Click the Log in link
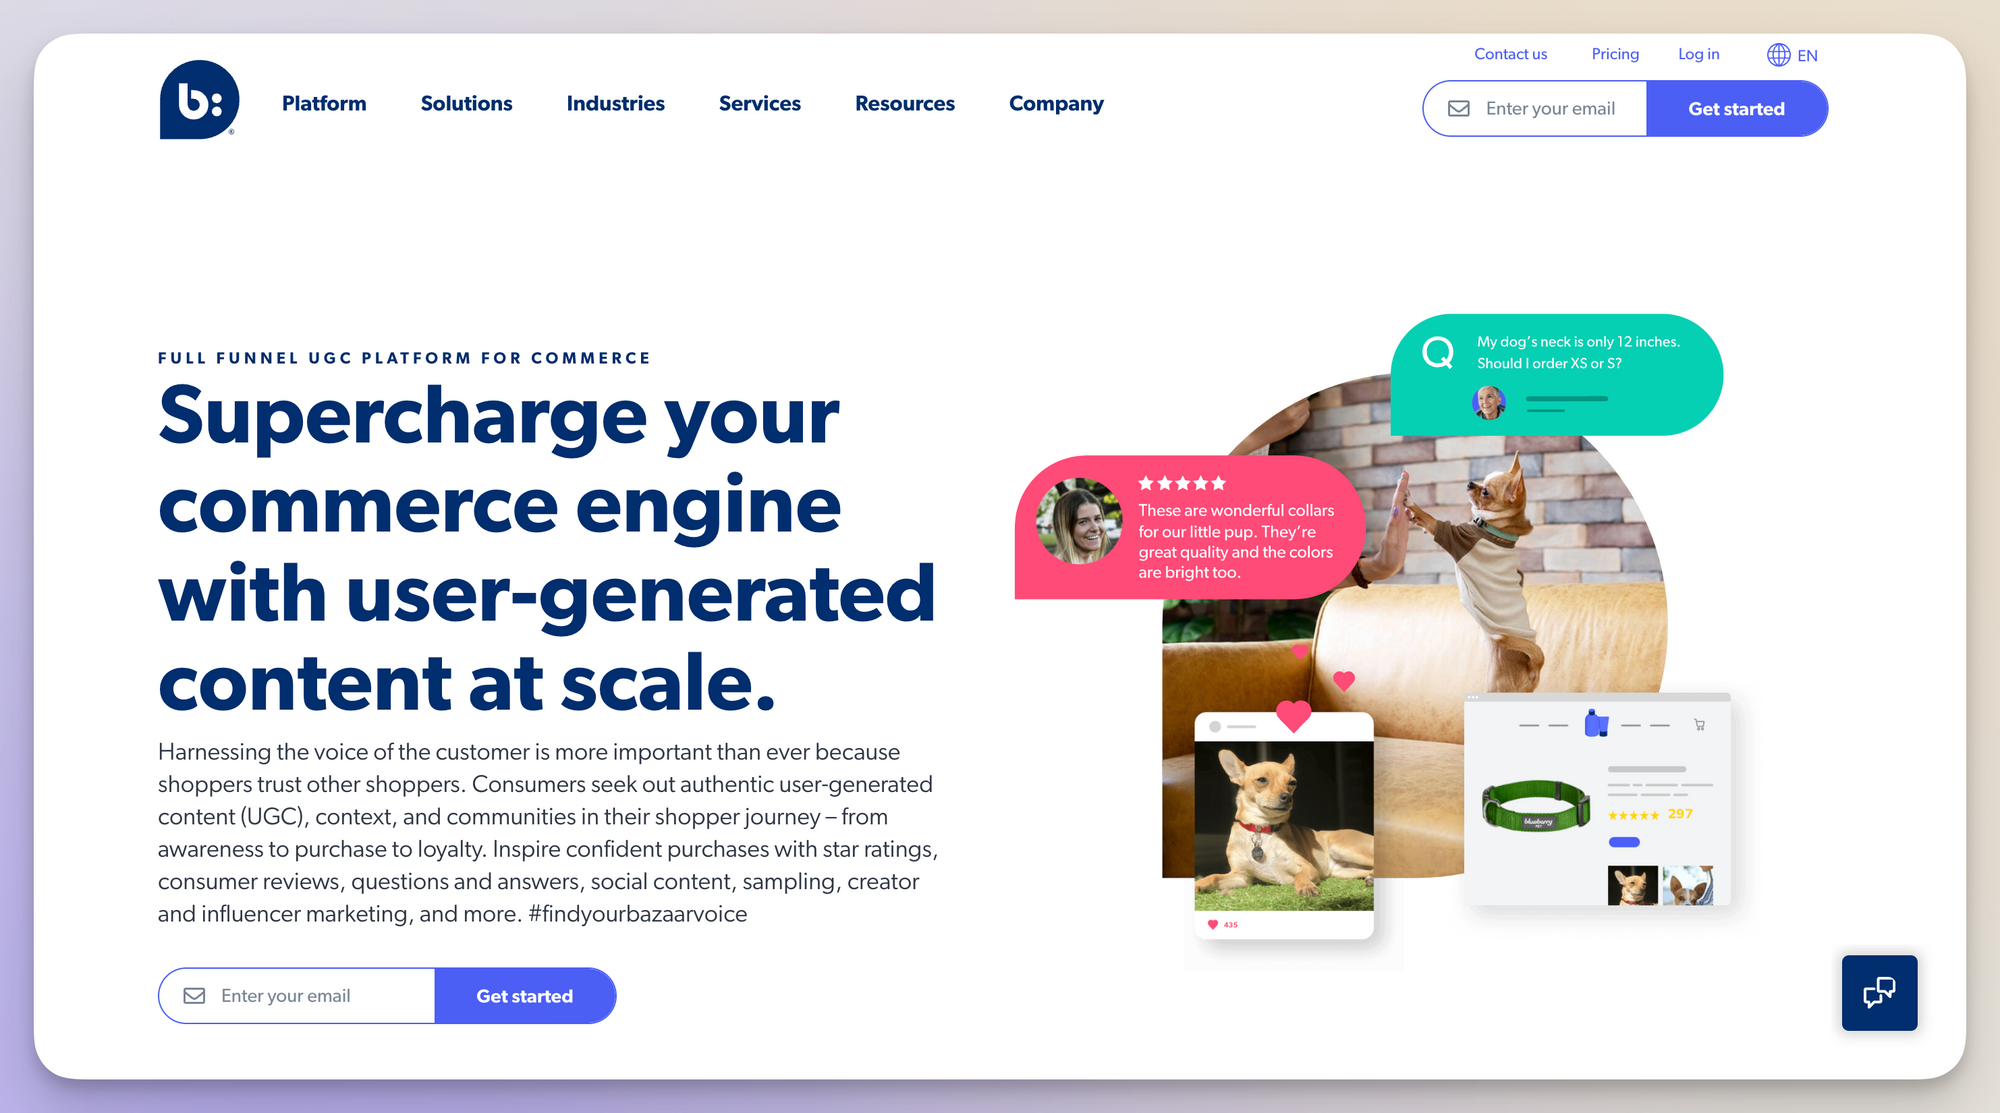Screen dimensions: 2000x1113 point(1699,55)
